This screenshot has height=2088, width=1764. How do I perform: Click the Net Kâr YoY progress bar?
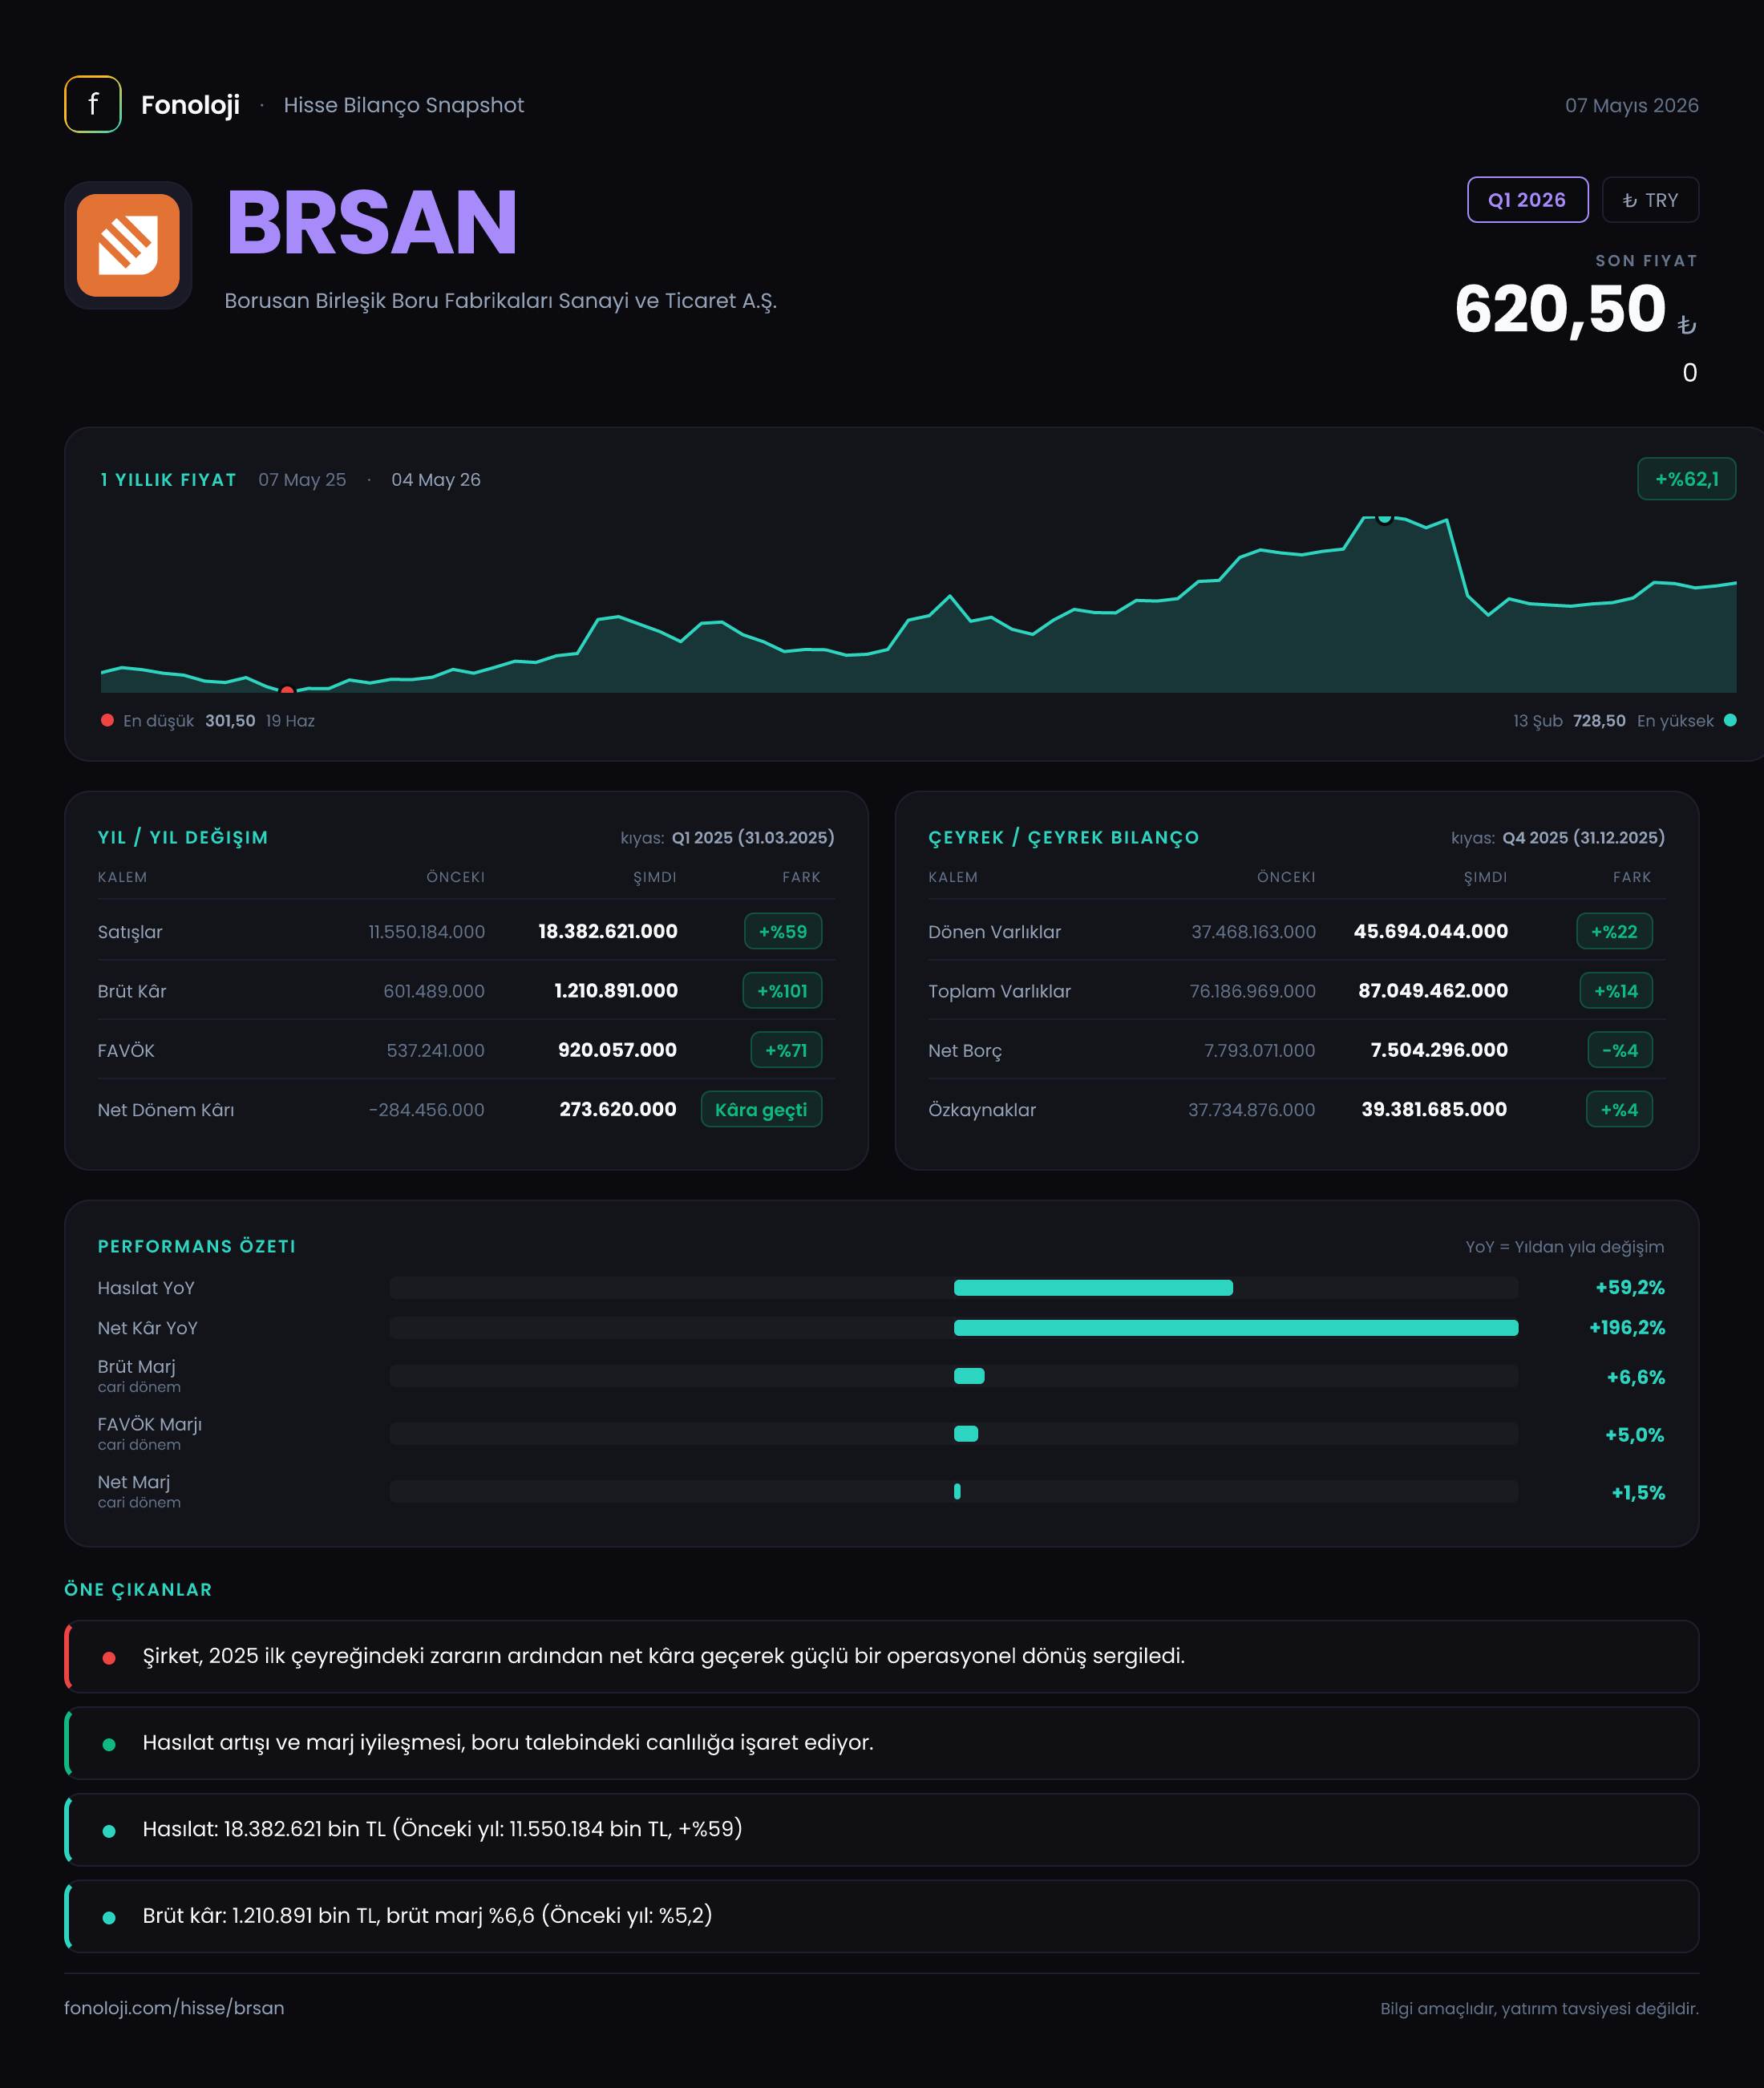(x=953, y=1328)
